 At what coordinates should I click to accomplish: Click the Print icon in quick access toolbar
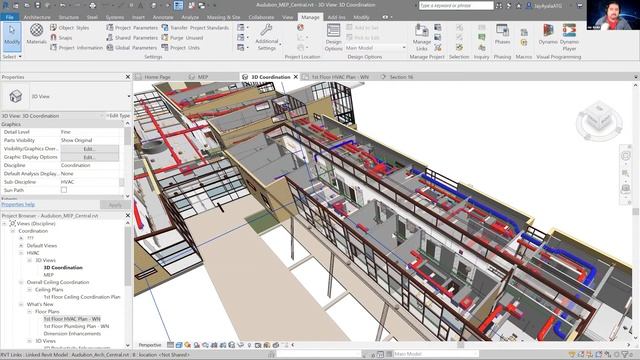(92, 5)
